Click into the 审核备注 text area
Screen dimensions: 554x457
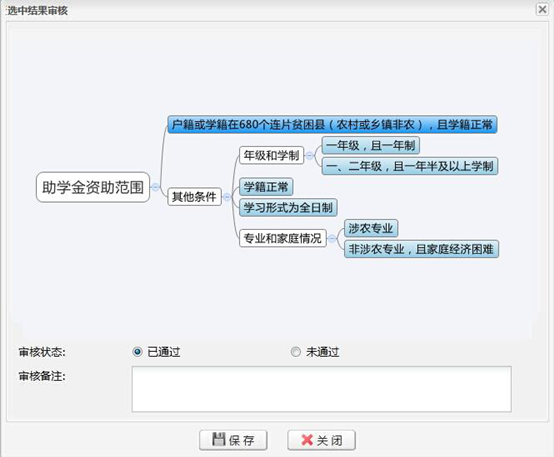tap(322, 389)
